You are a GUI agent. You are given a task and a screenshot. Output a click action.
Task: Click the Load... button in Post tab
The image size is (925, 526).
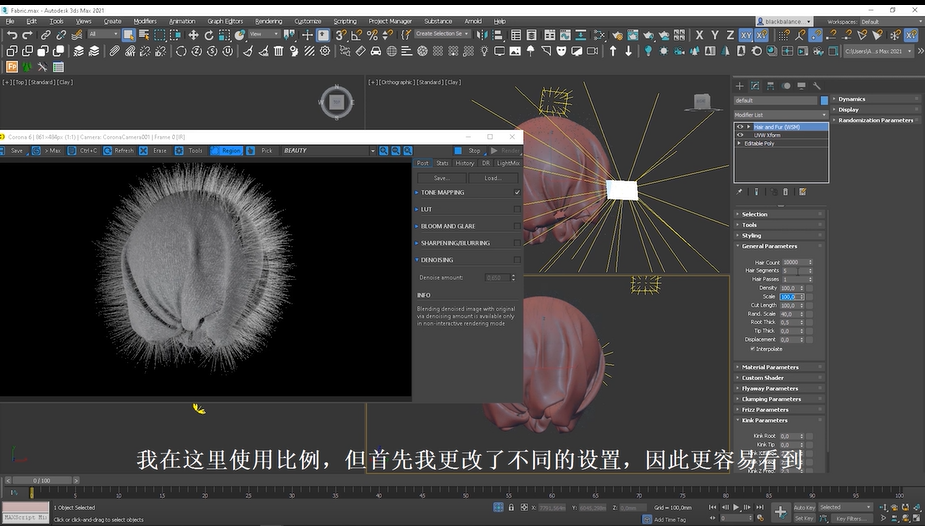(493, 177)
